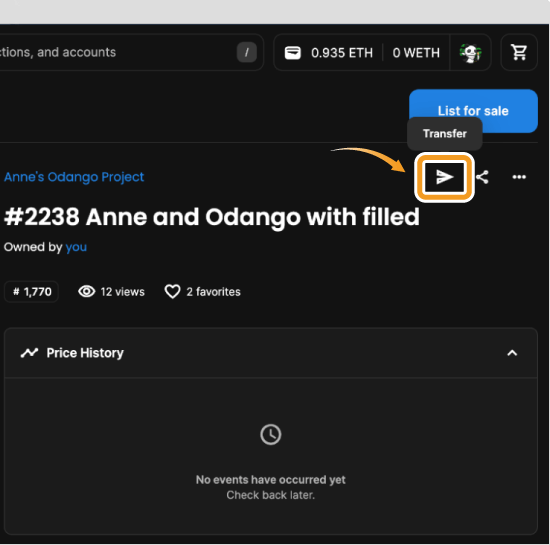Click the List for sale button

[473, 111]
